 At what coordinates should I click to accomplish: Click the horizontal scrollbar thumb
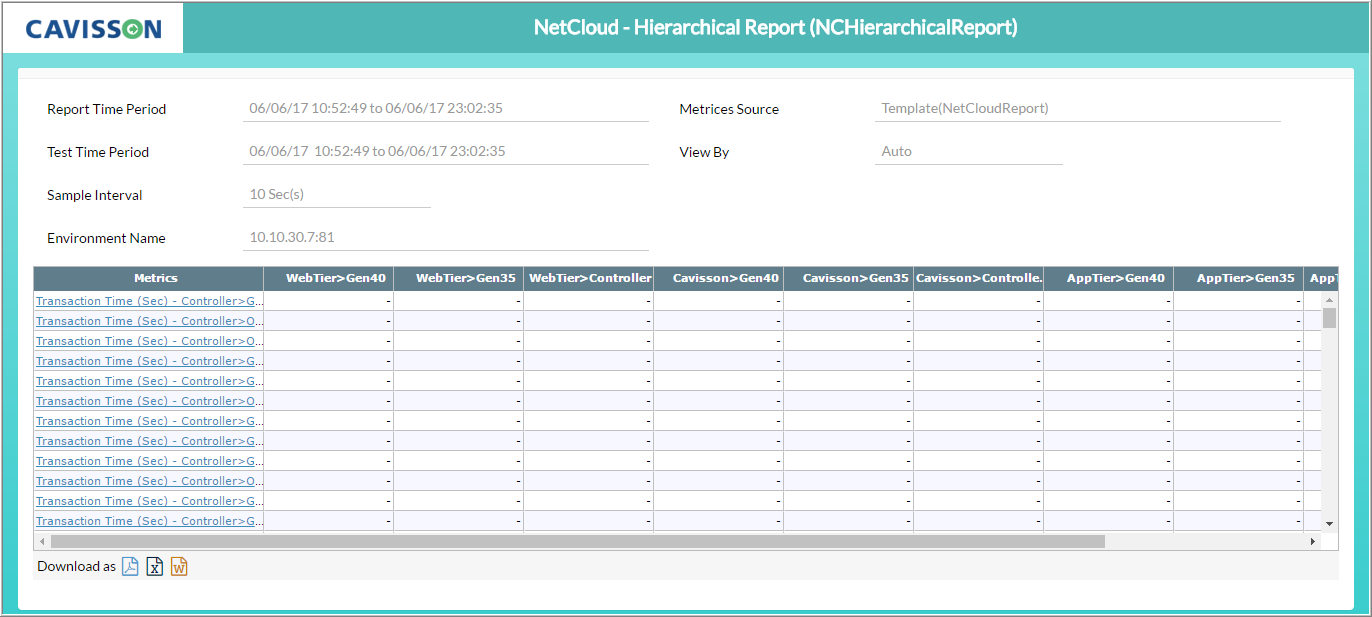(578, 541)
